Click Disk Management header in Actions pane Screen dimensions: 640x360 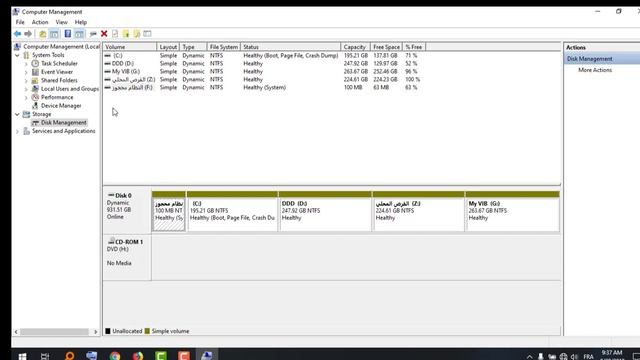pos(603,59)
